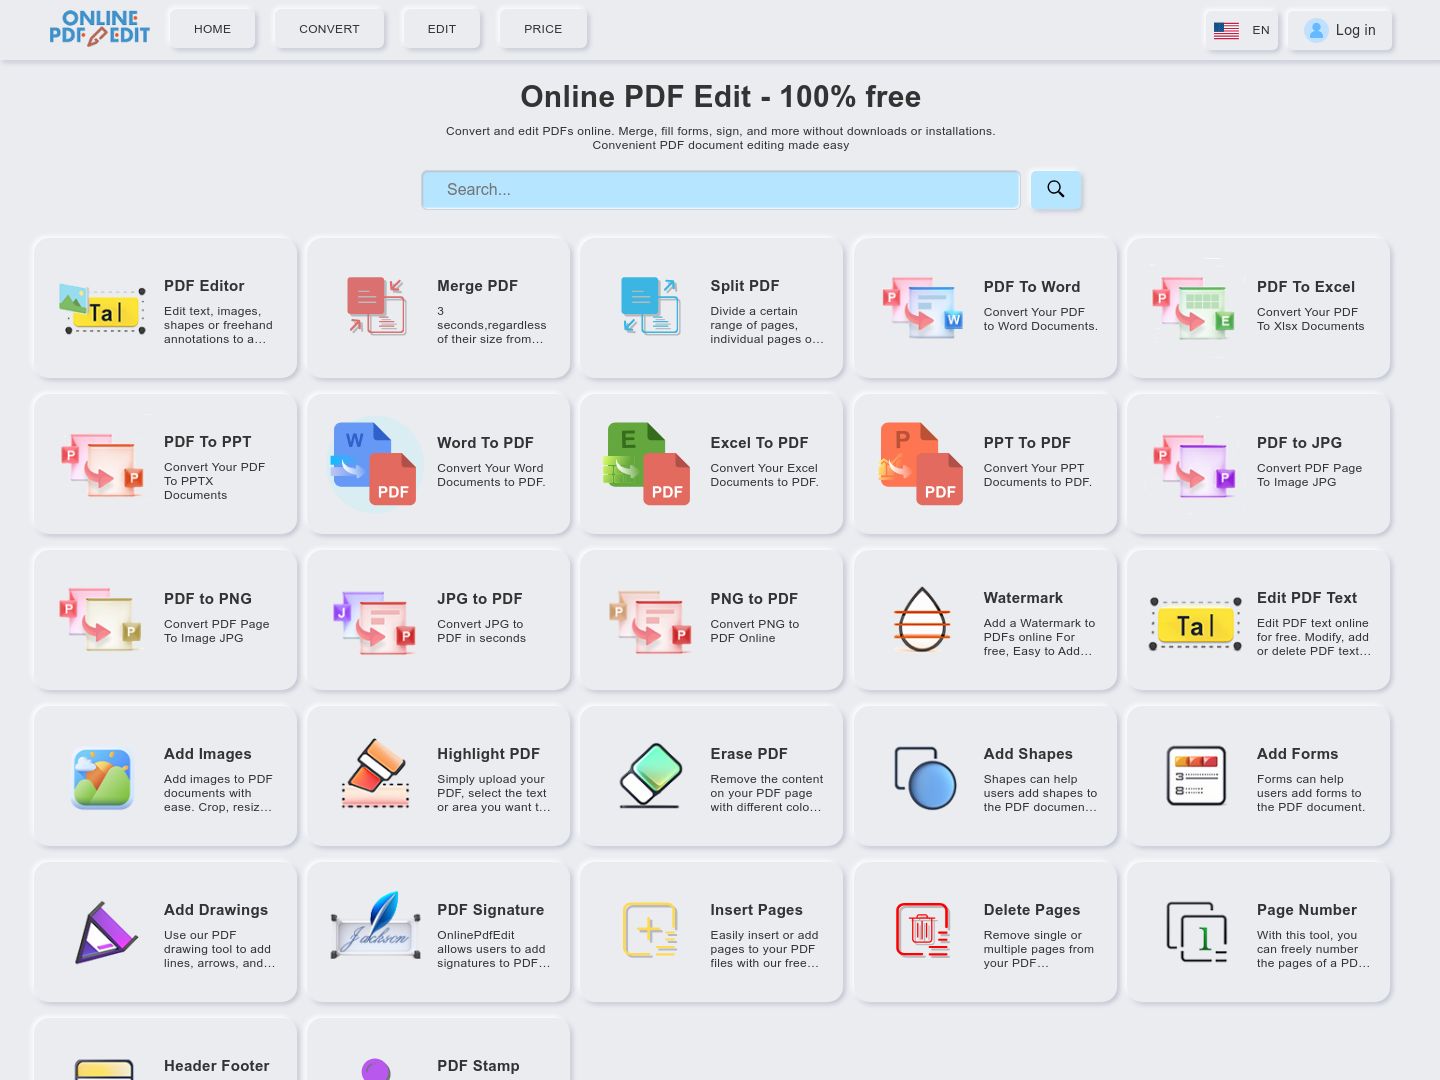Click the Insert Pages icon
This screenshot has width=1440, height=1080.
click(650, 930)
